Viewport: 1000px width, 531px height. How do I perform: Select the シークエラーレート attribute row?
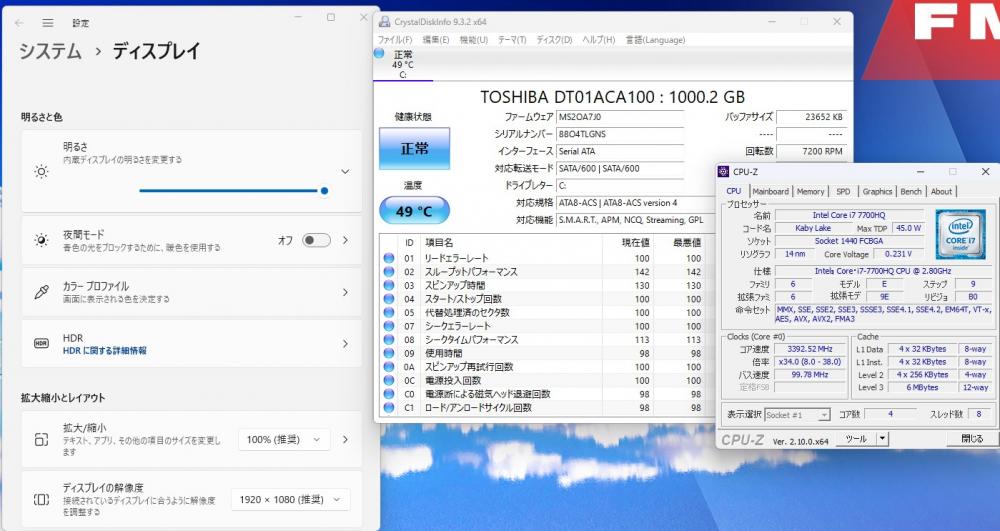(x=546, y=326)
